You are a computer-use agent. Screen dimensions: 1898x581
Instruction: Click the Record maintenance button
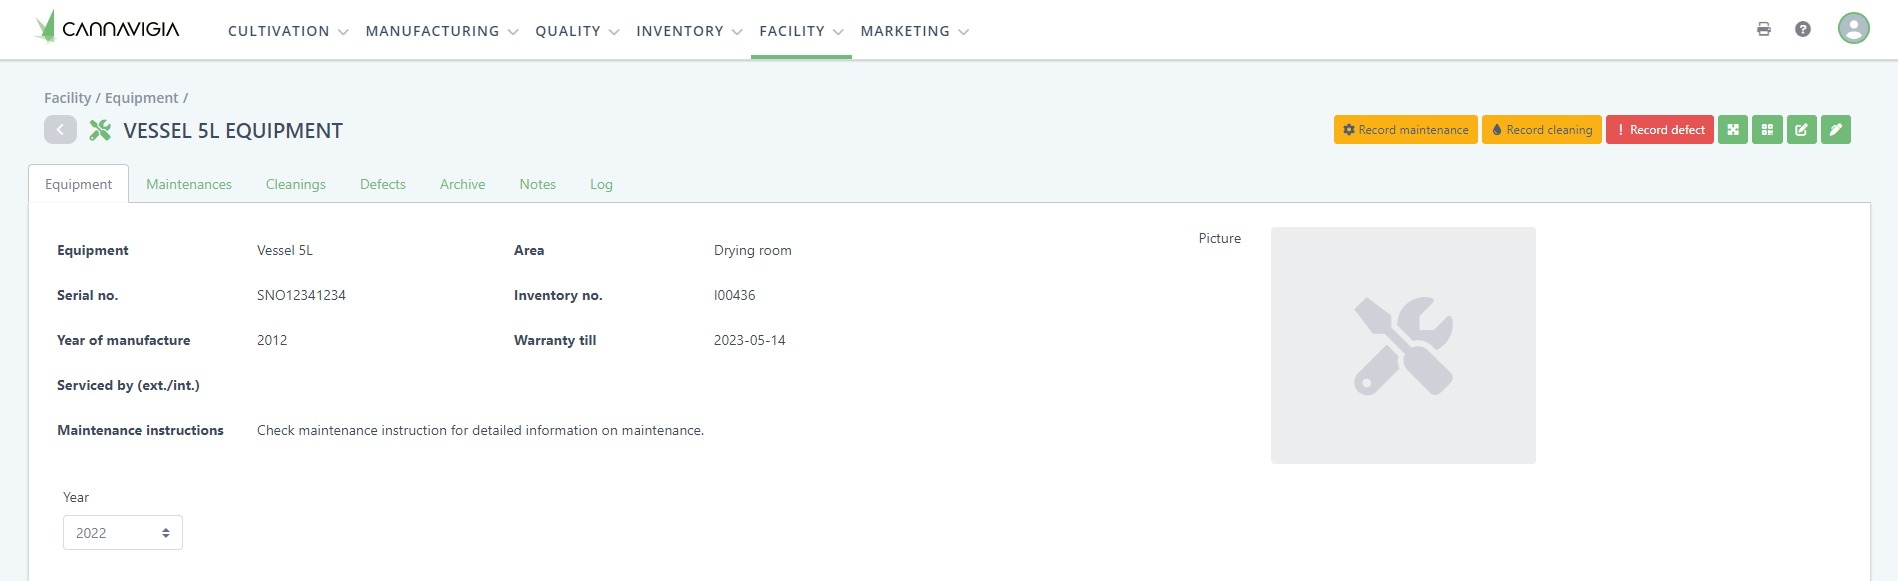click(x=1405, y=130)
